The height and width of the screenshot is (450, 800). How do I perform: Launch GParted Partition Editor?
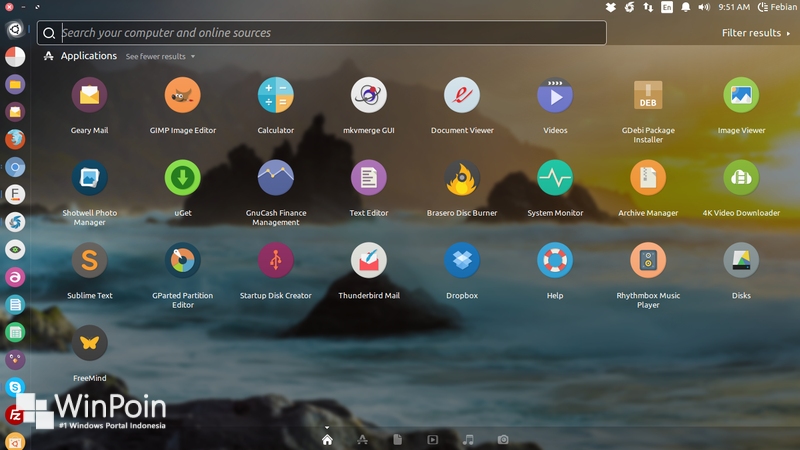[x=183, y=261]
